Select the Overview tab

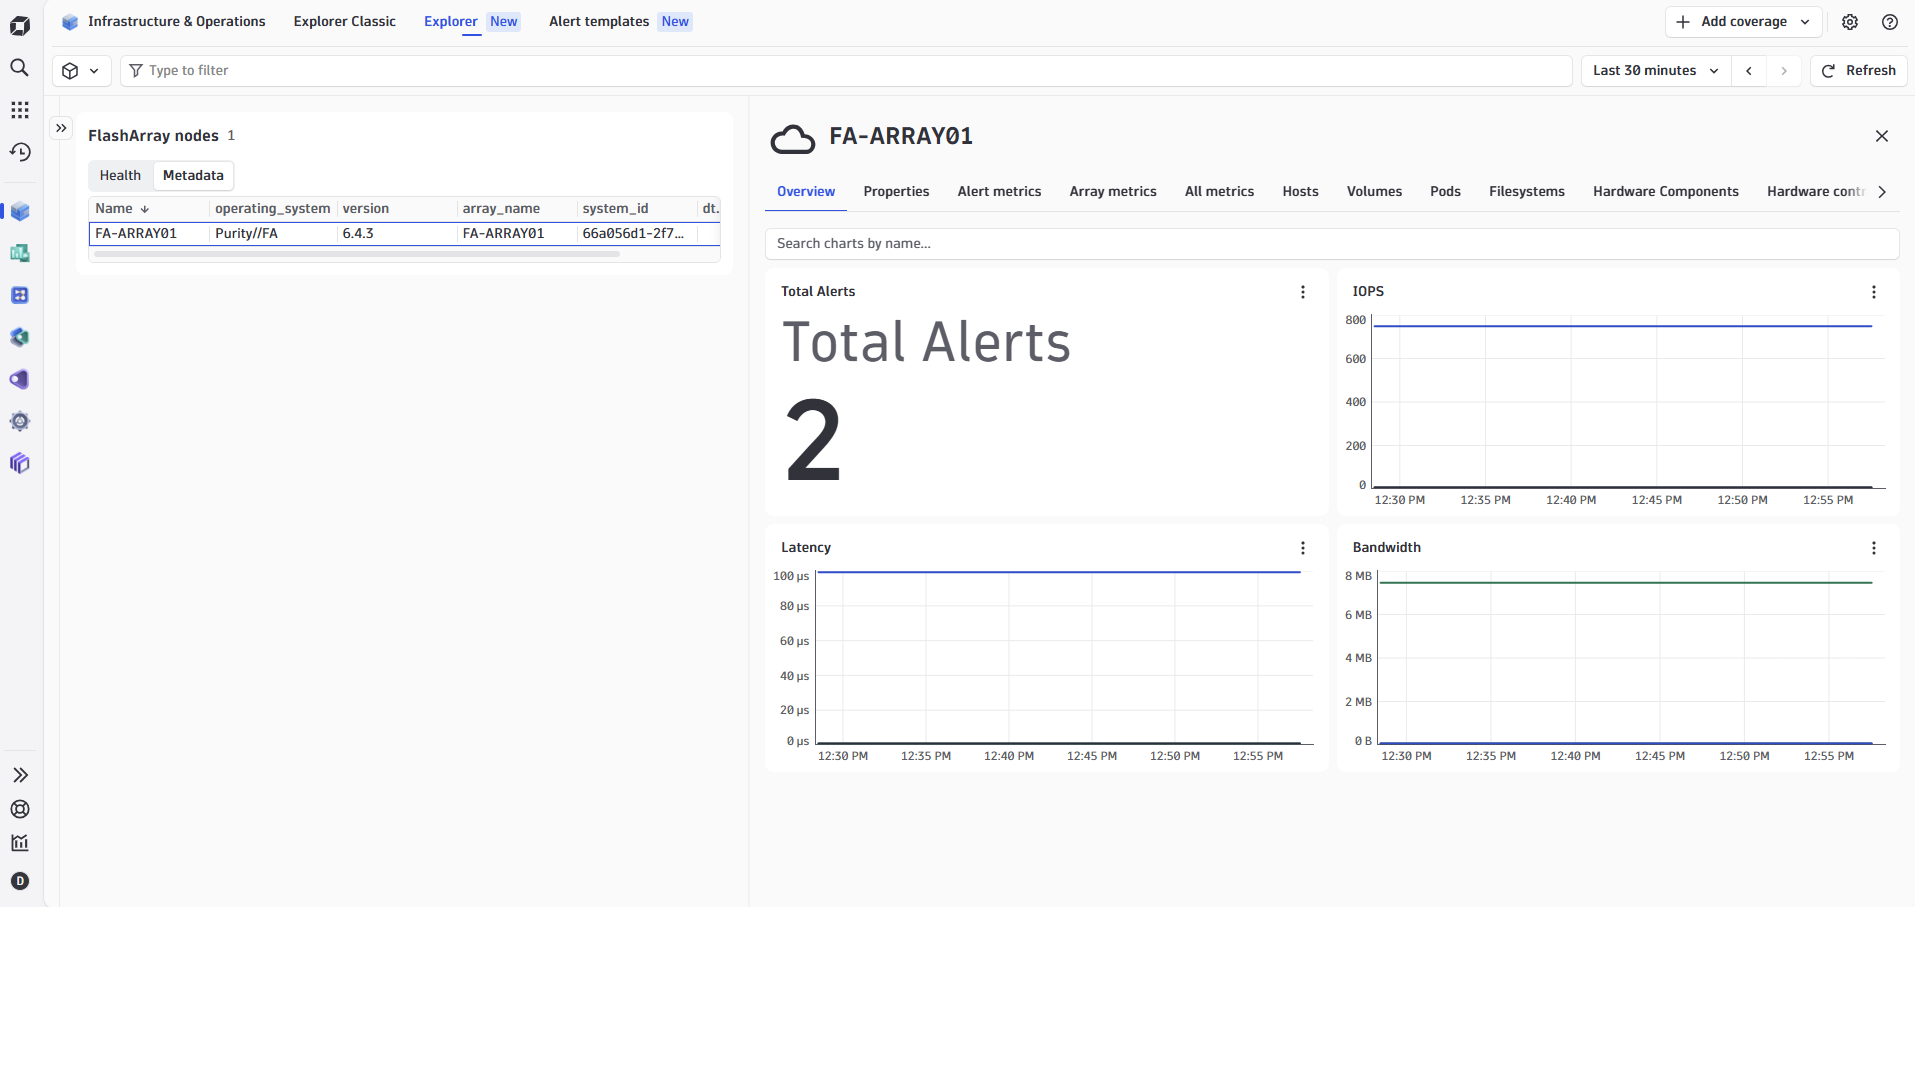[805, 192]
